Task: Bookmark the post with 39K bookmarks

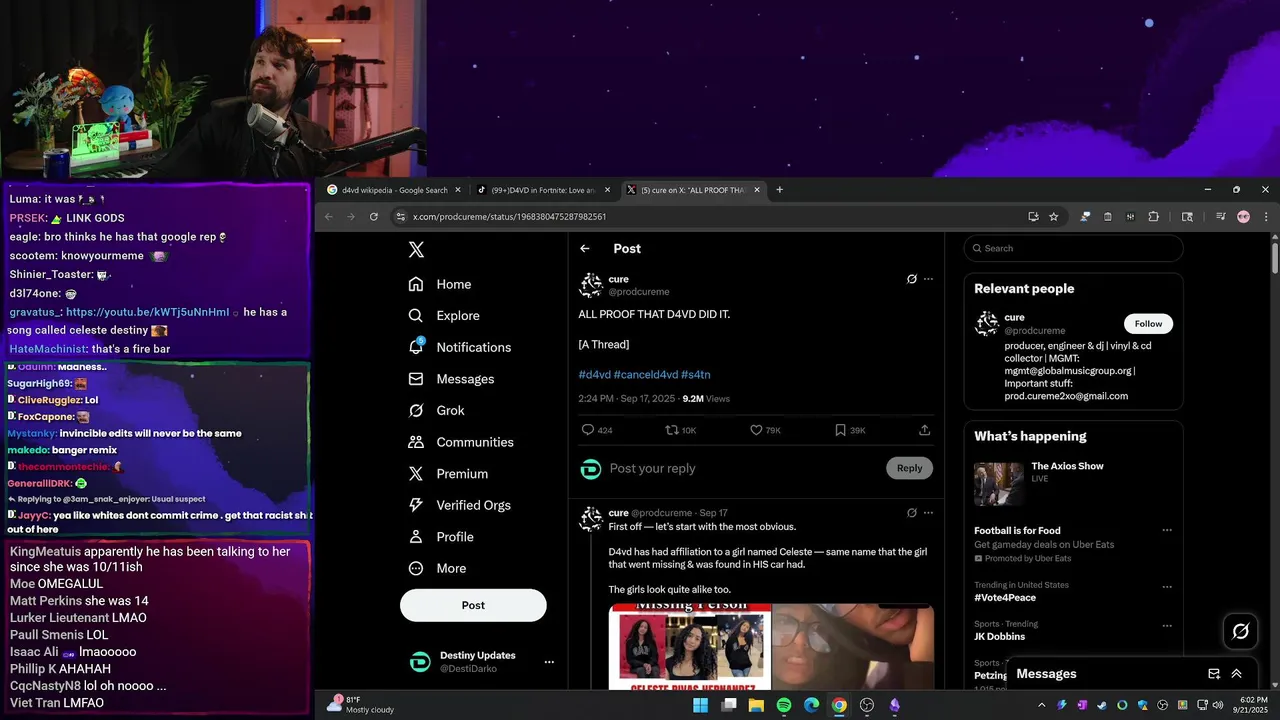Action: pos(840,430)
